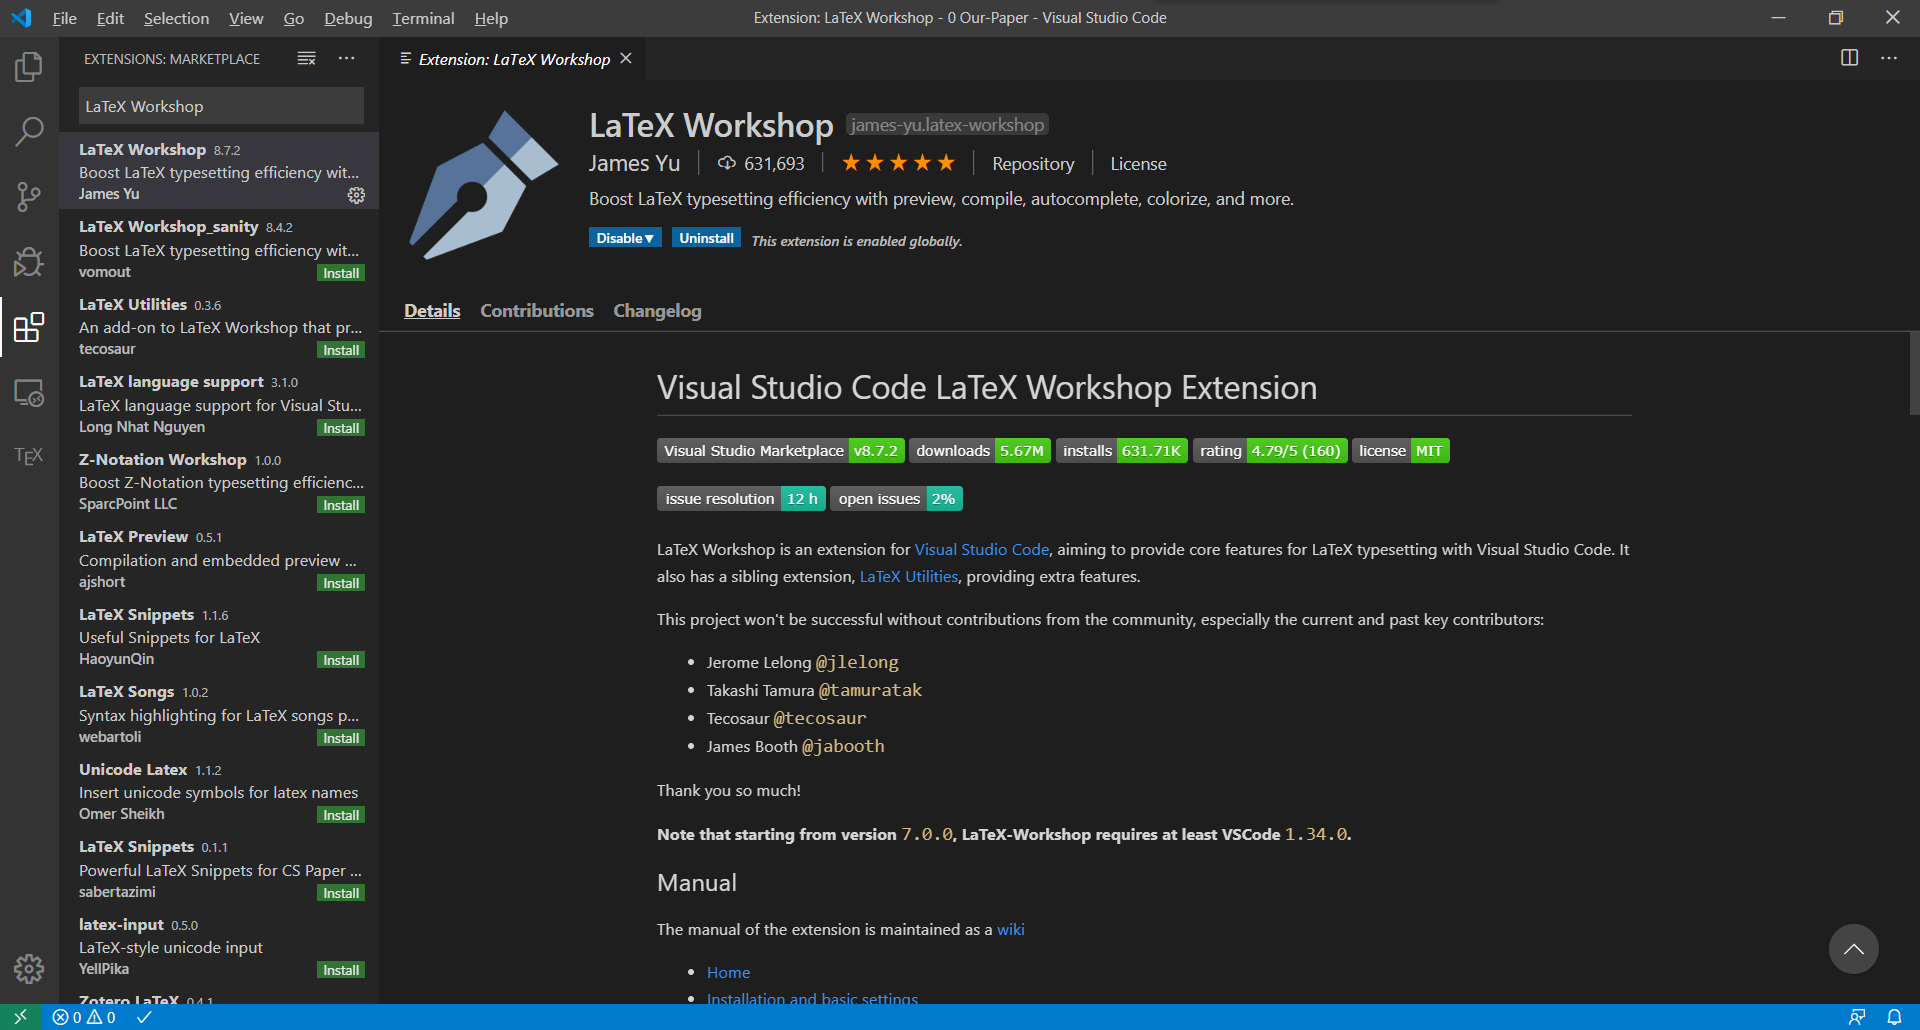Open the feedback icon in status bar
This screenshot has width=1920, height=1030.
[1857, 1017]
